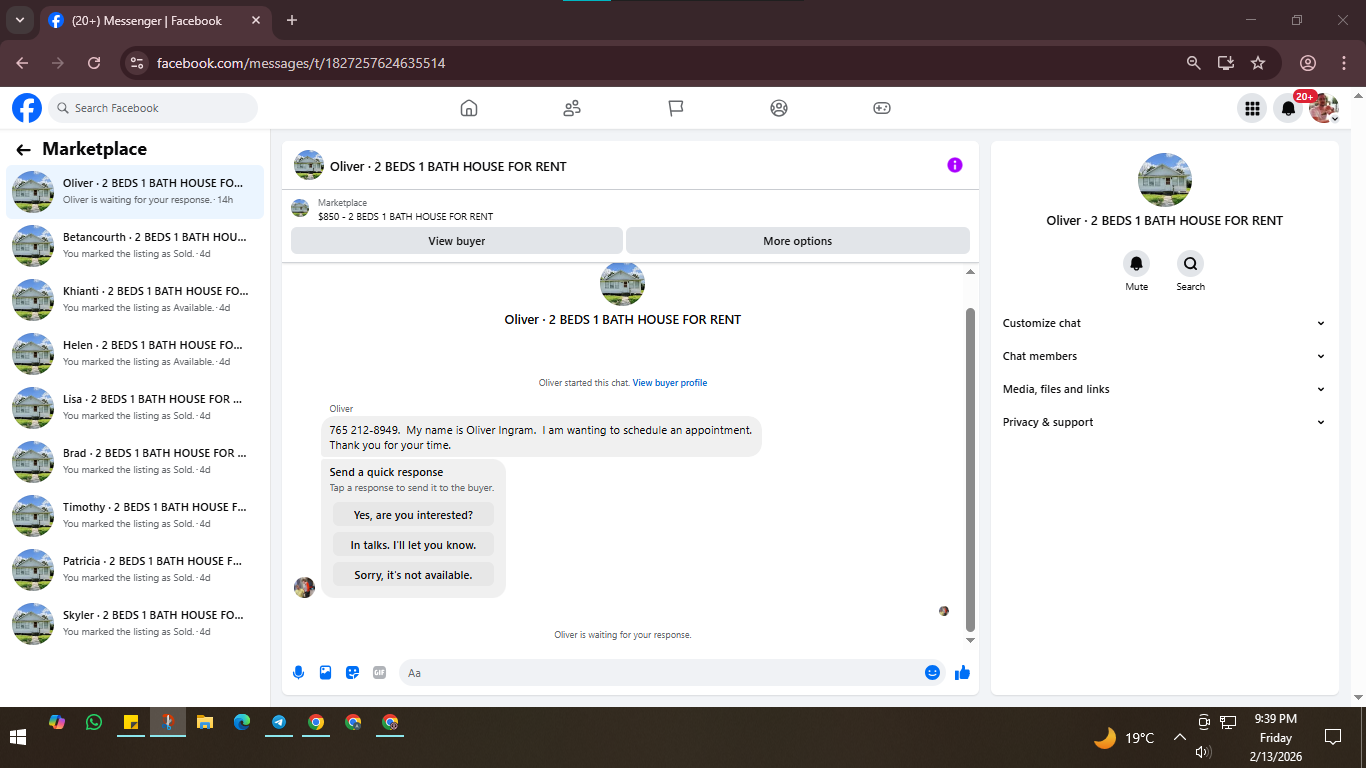Viewport: 1366px width, 768px height.
Task: Open the View buyer profile link
Action: click(x=669, y=383)
